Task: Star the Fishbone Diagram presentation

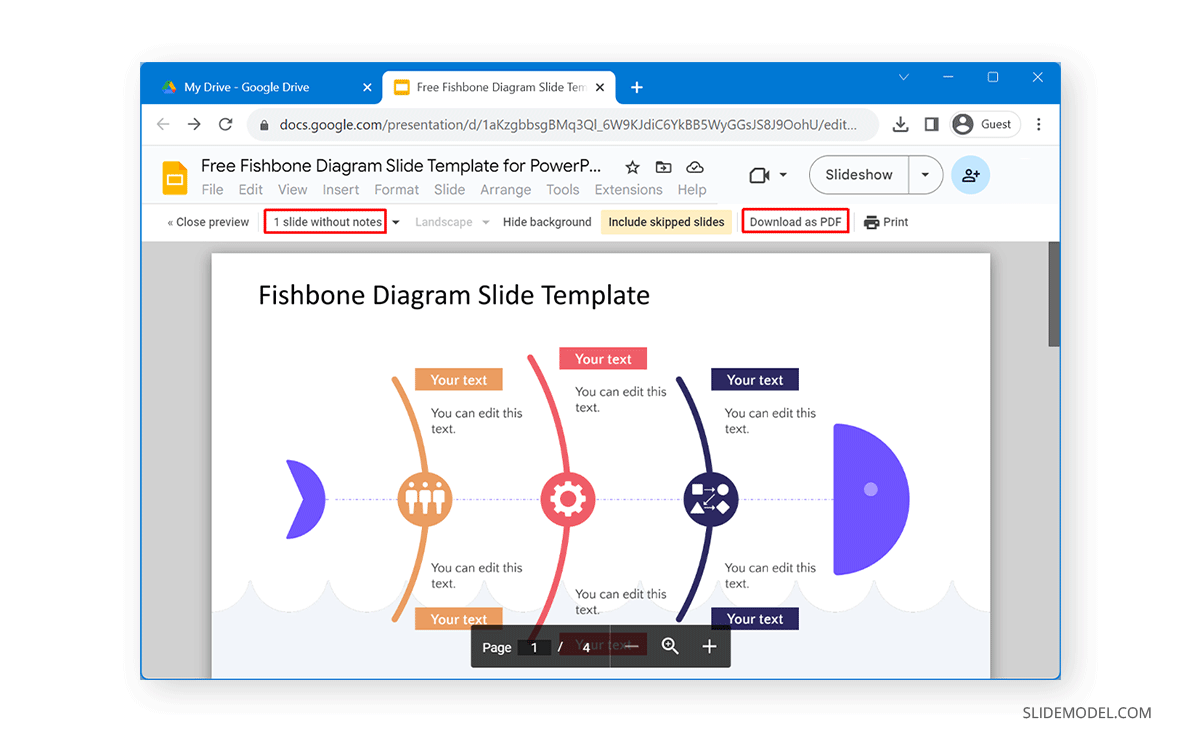Action: [631, 166]
